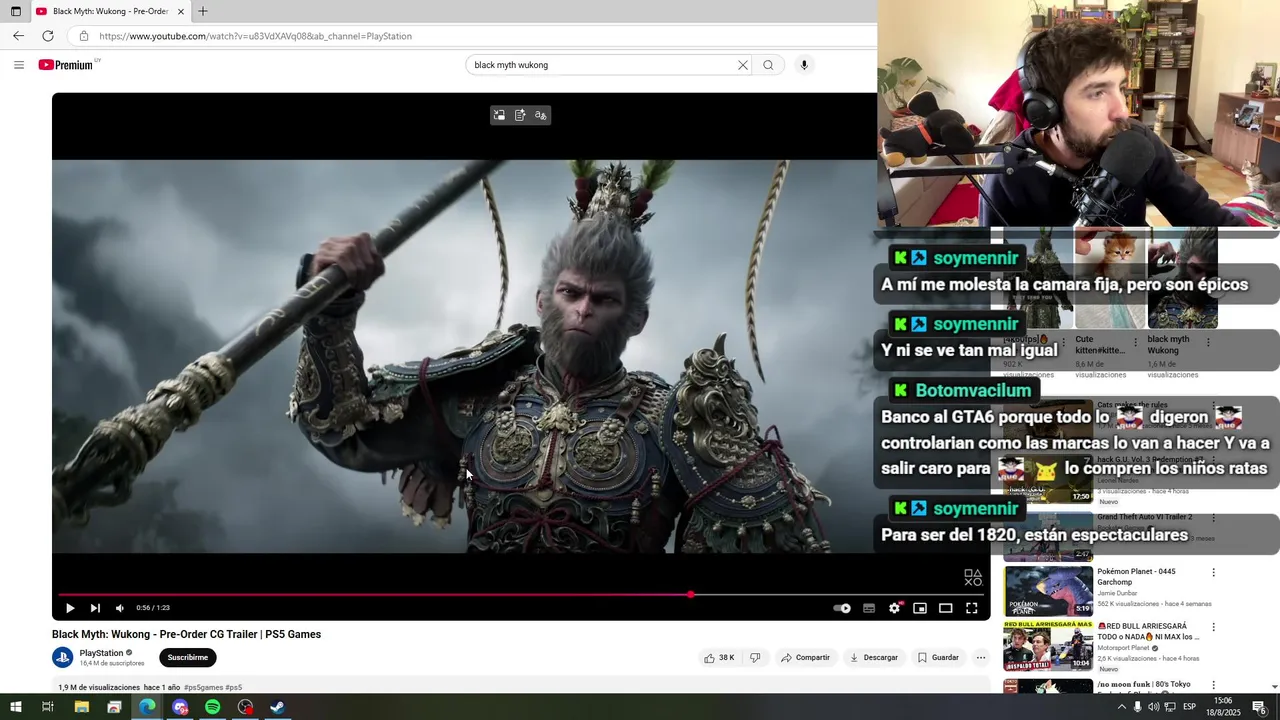
Task: Open more actions menu beside Guardar
Action: (x=981, y=657)
